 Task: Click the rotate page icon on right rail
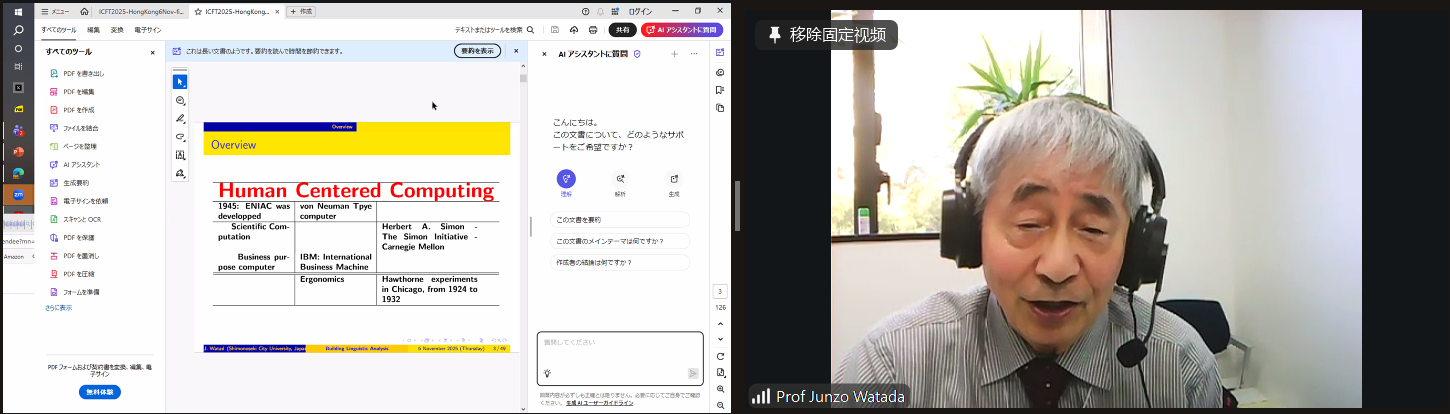coord(720,356)
